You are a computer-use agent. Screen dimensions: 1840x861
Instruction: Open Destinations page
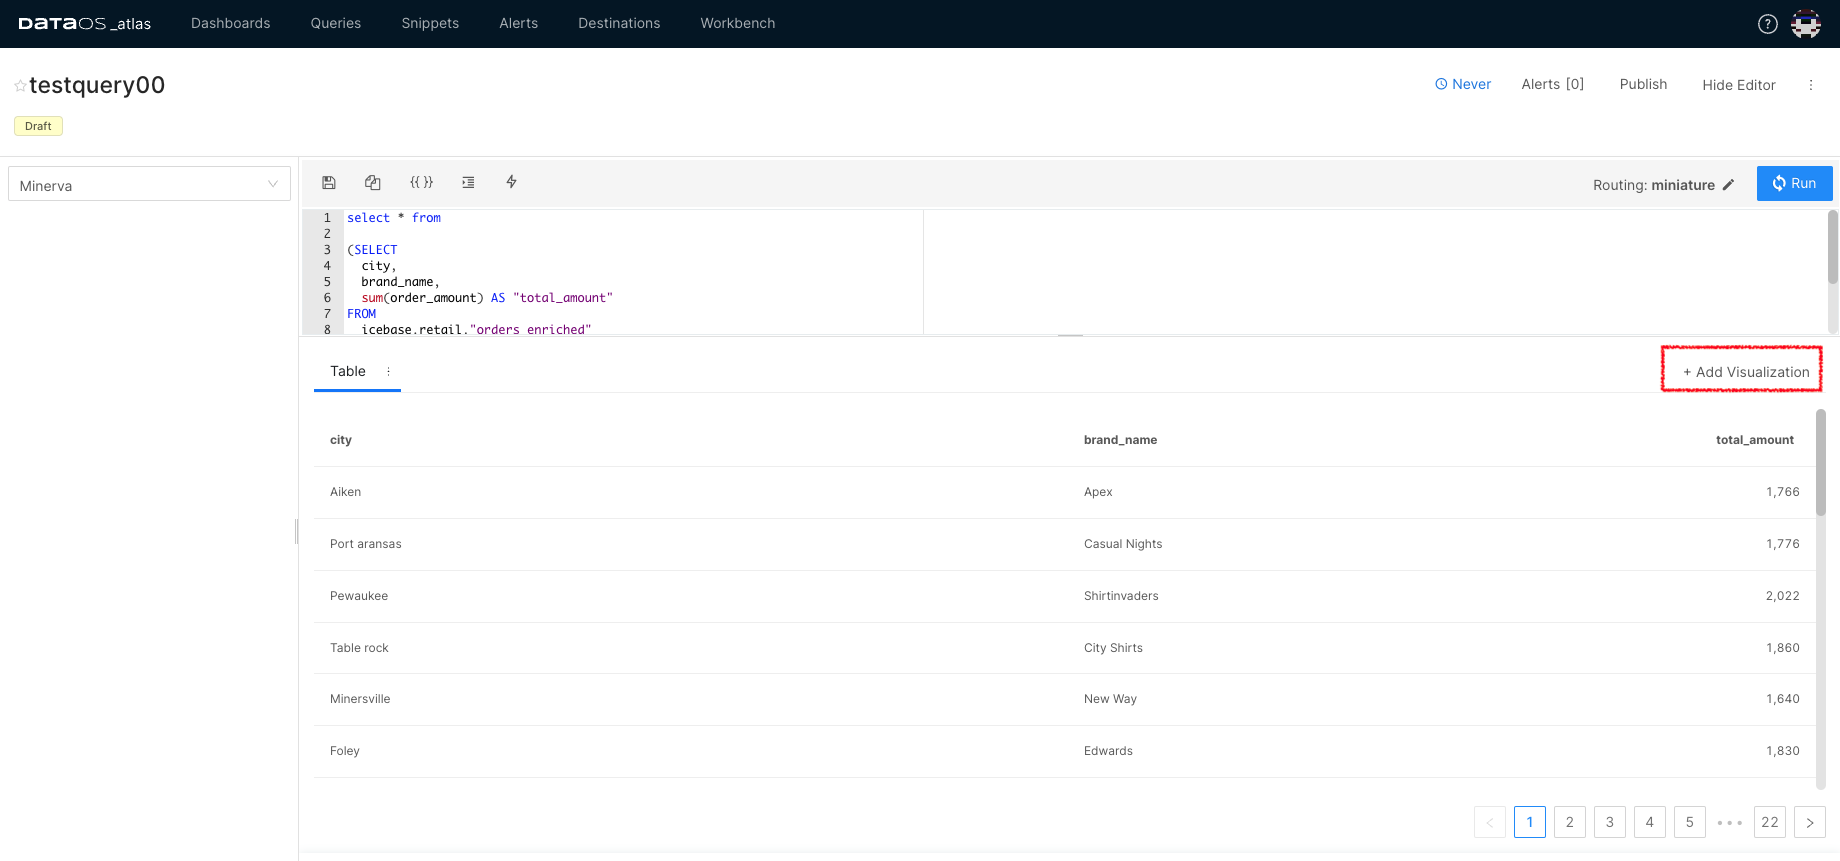click(x=619, y=23)
